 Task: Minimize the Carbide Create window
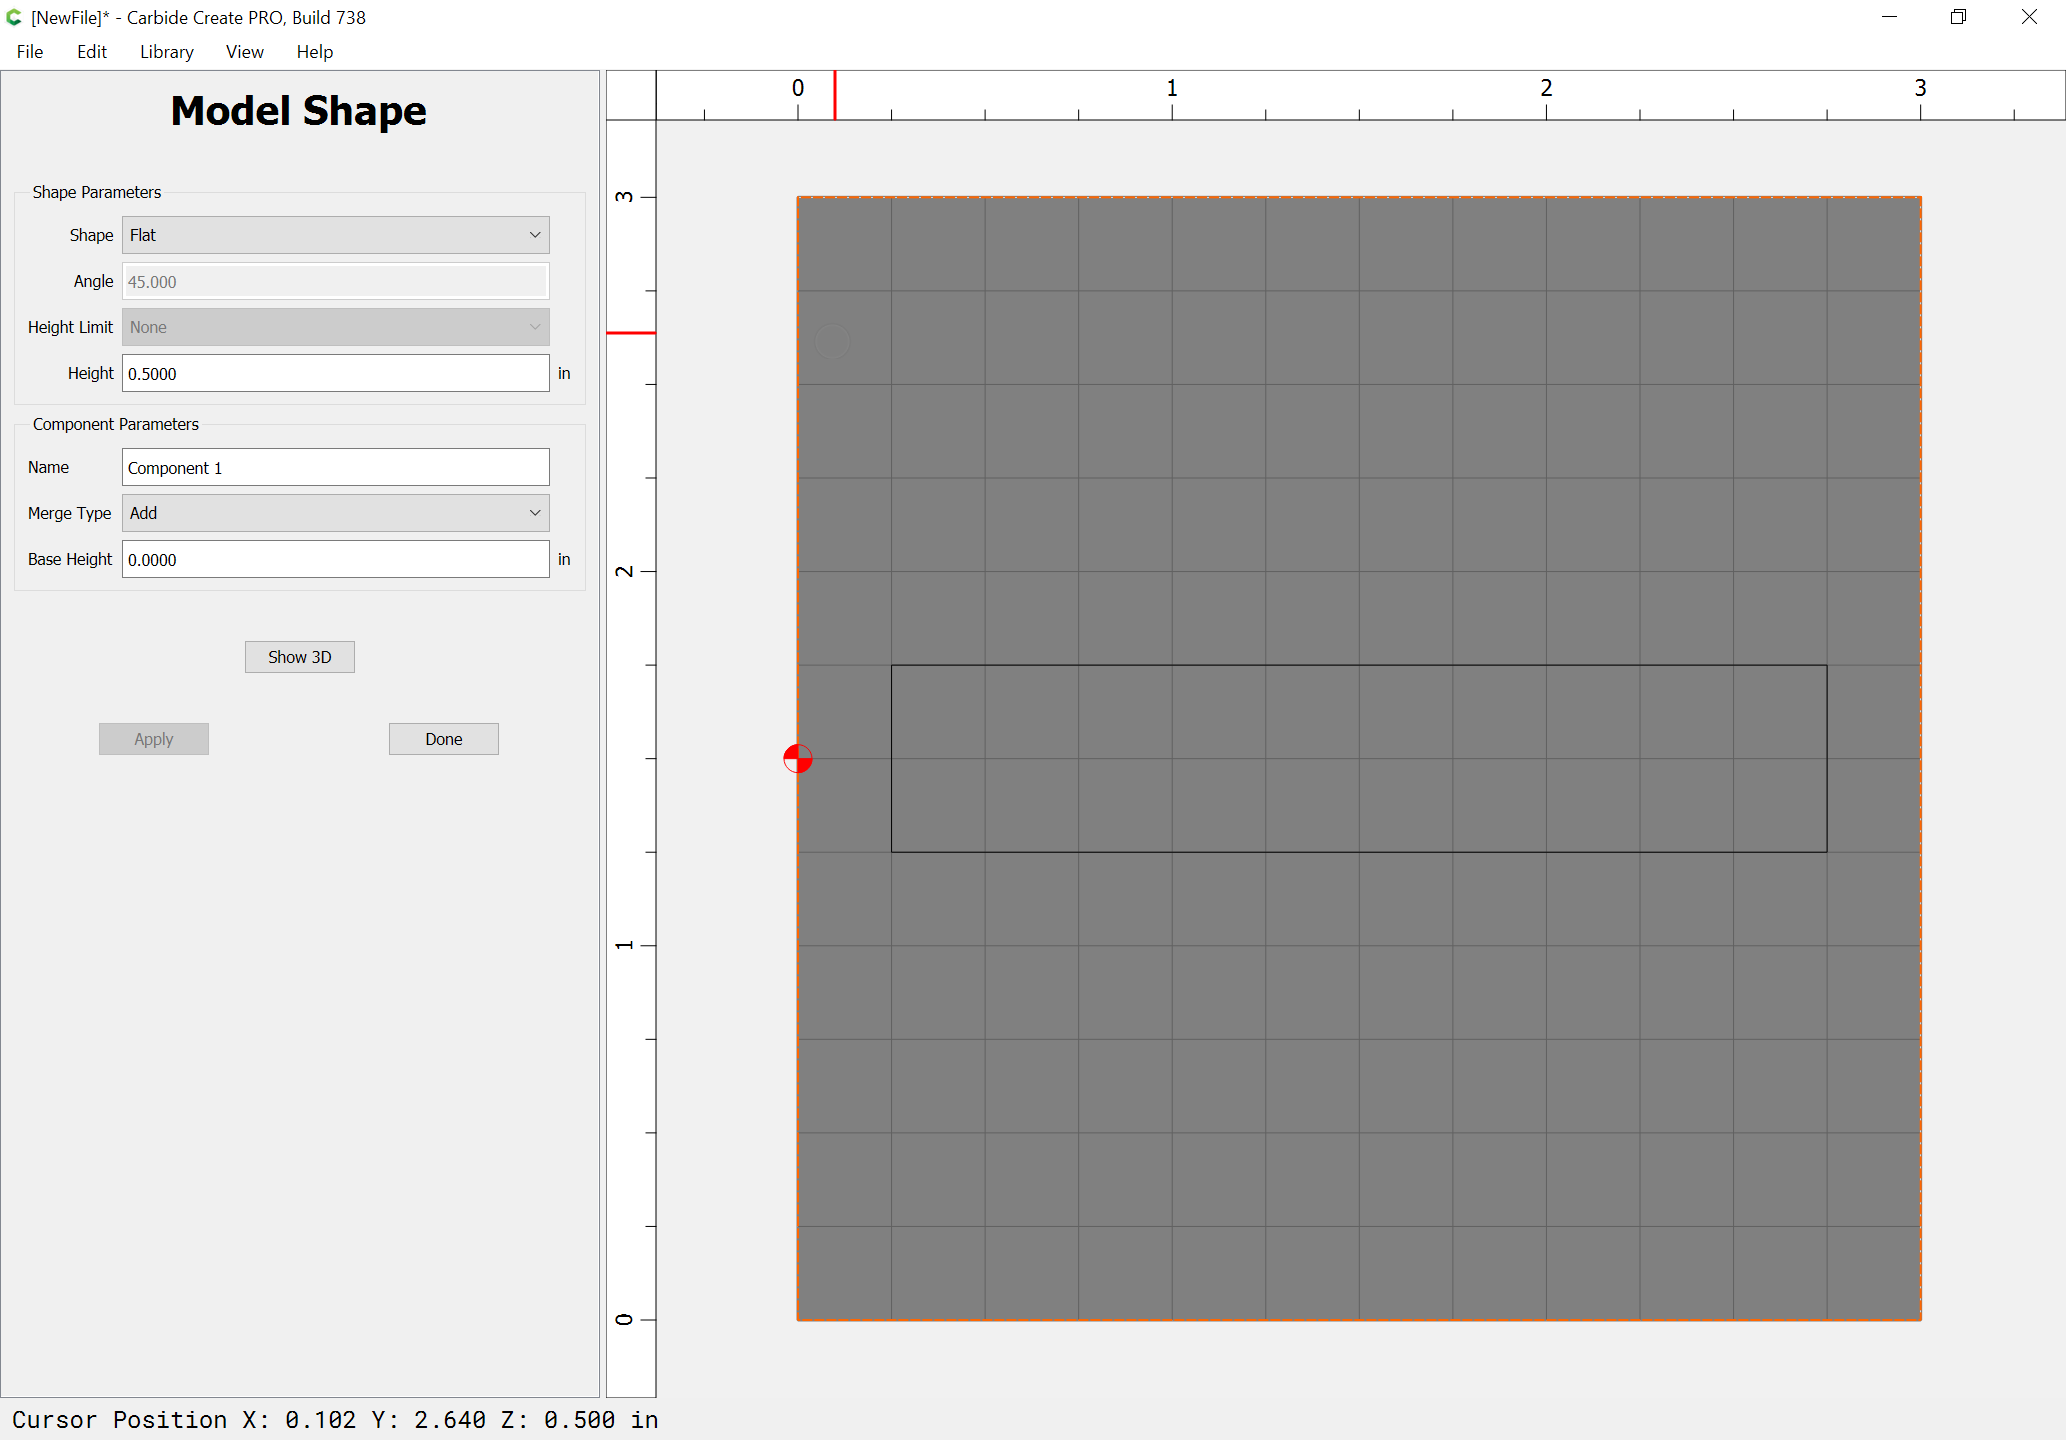[1889, 17]
